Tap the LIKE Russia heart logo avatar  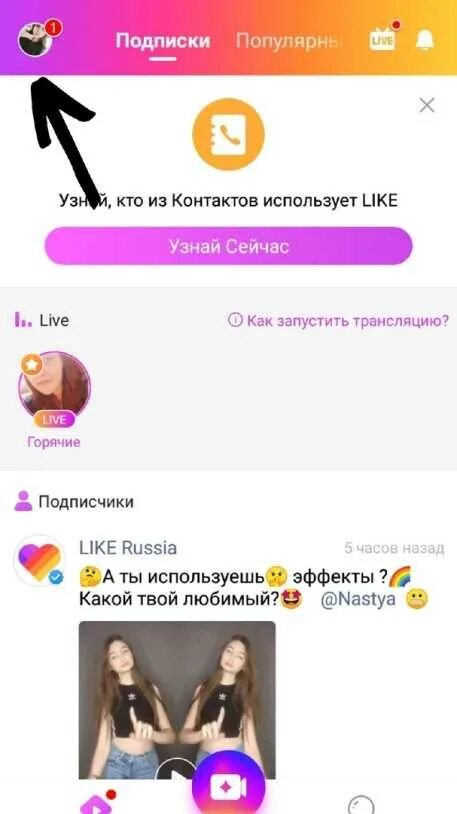39,561
